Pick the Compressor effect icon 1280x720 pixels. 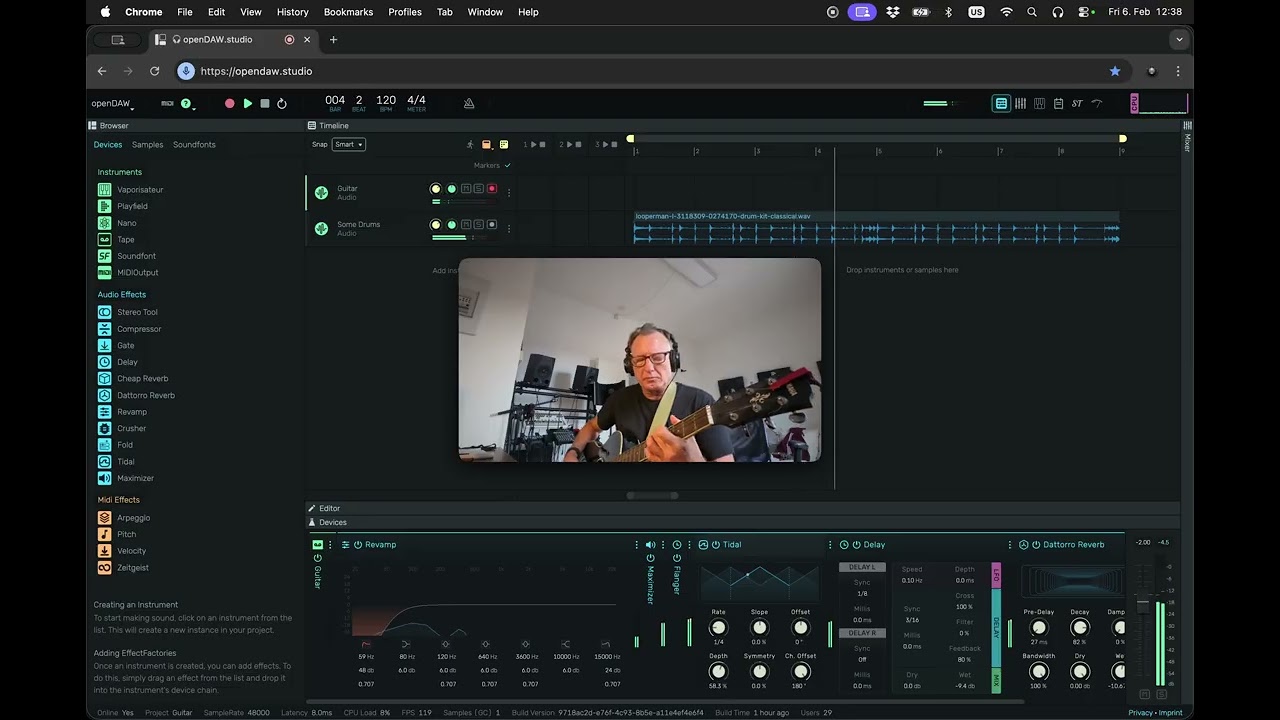[104, 329]
